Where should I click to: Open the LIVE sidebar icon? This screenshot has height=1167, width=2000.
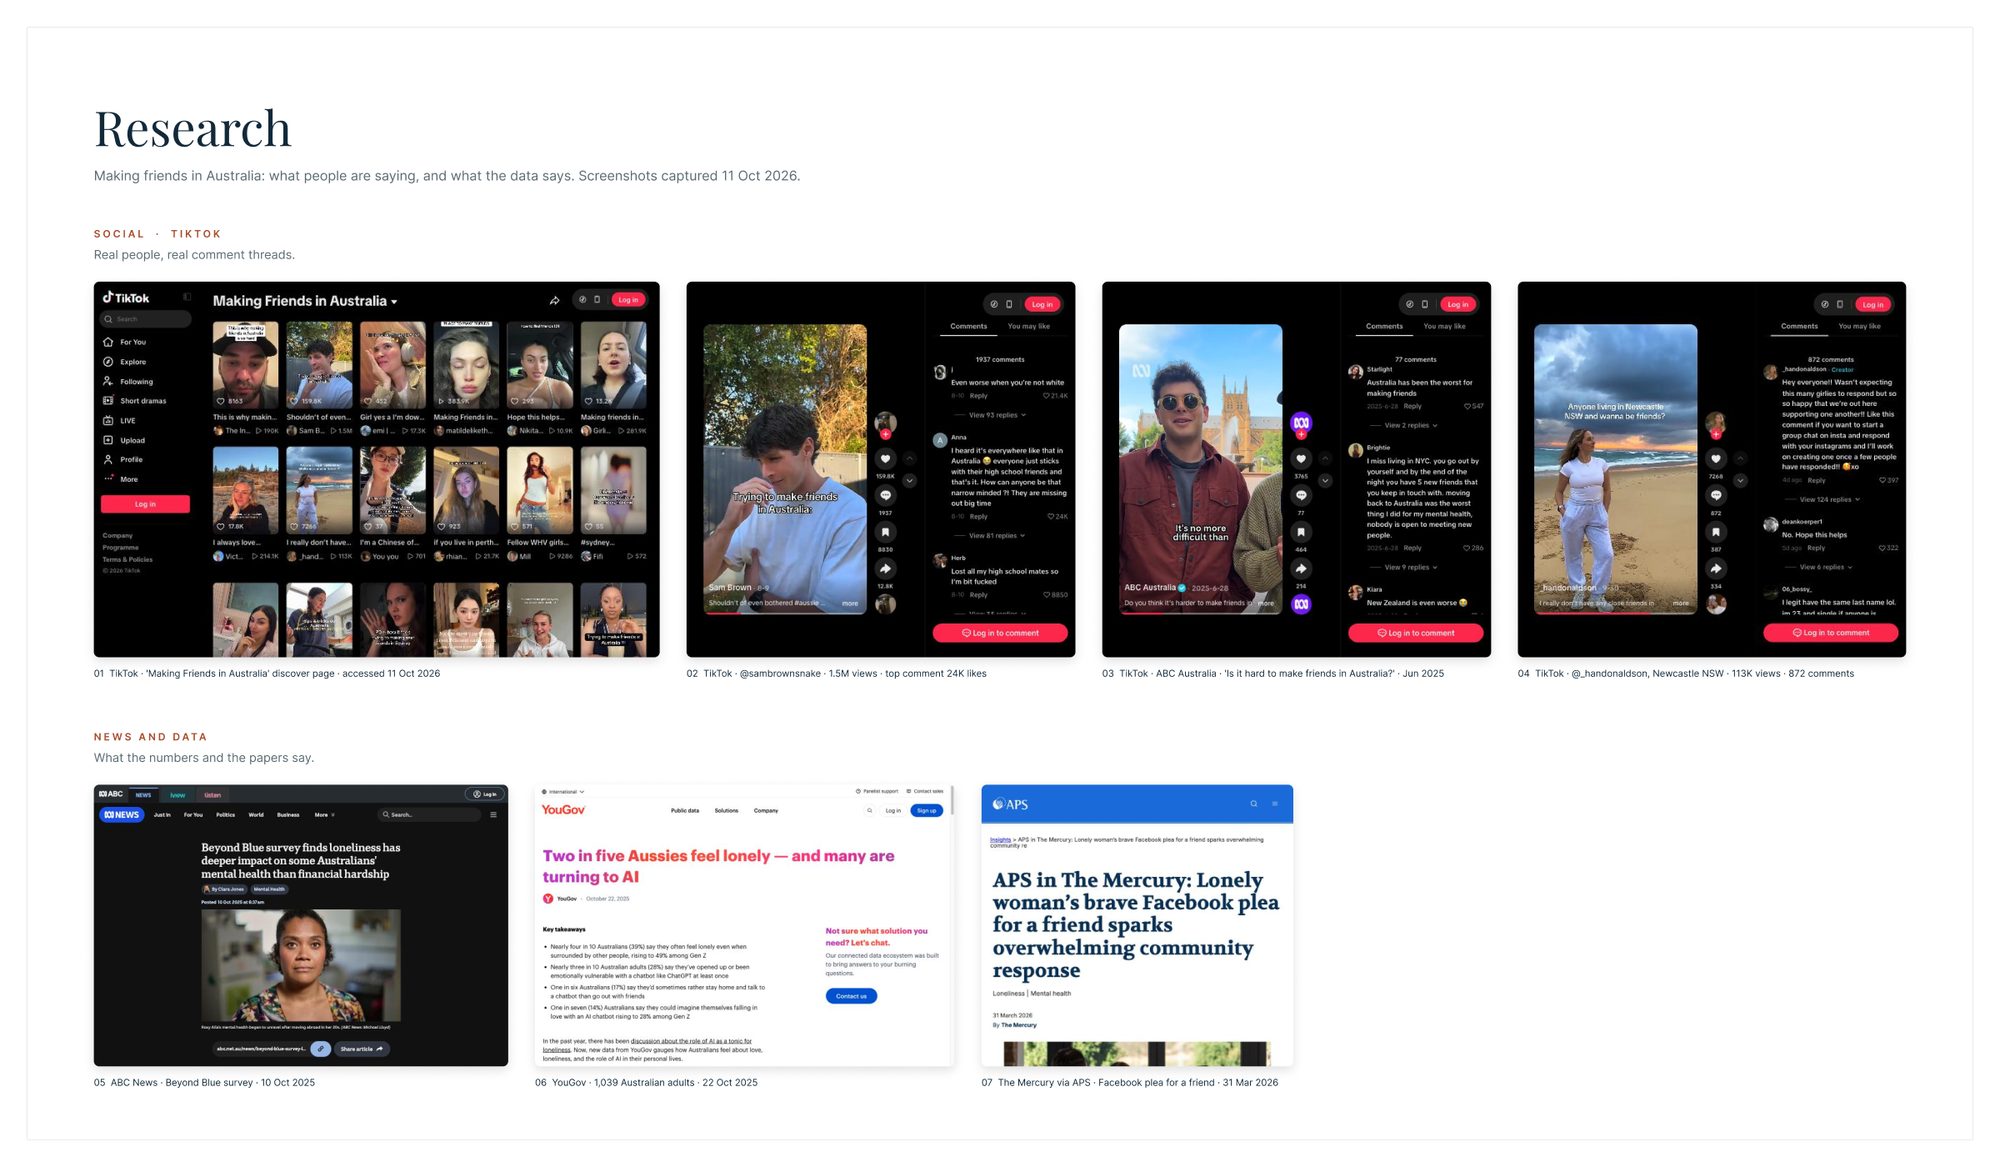[x=108, y=421]
